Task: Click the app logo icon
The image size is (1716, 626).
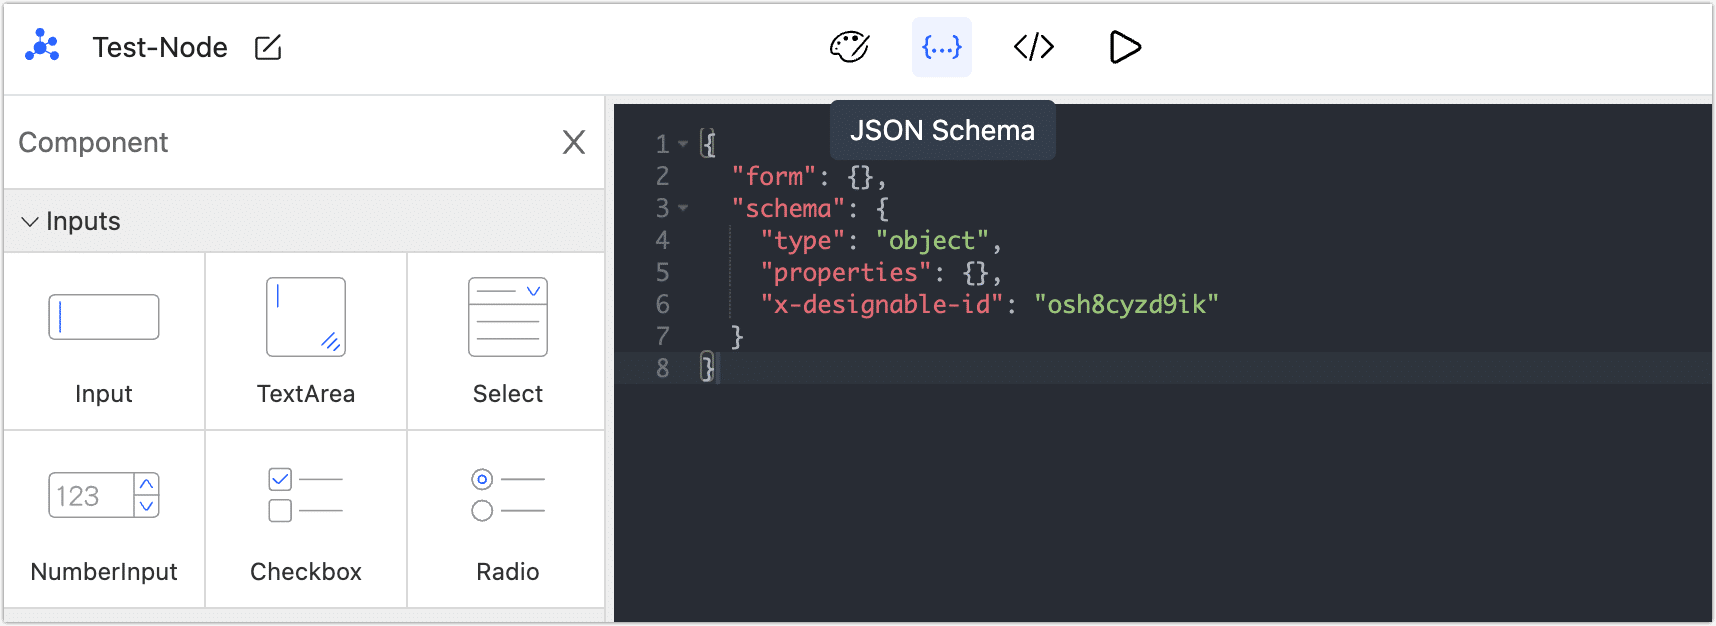Action: [42, 47]
